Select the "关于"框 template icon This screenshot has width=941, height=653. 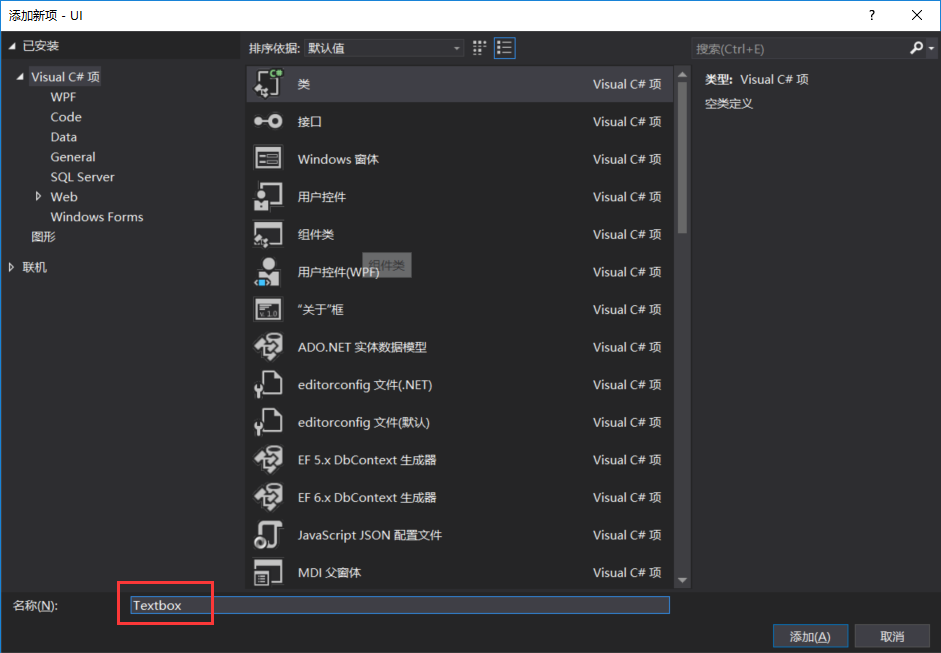pos(266,309)
